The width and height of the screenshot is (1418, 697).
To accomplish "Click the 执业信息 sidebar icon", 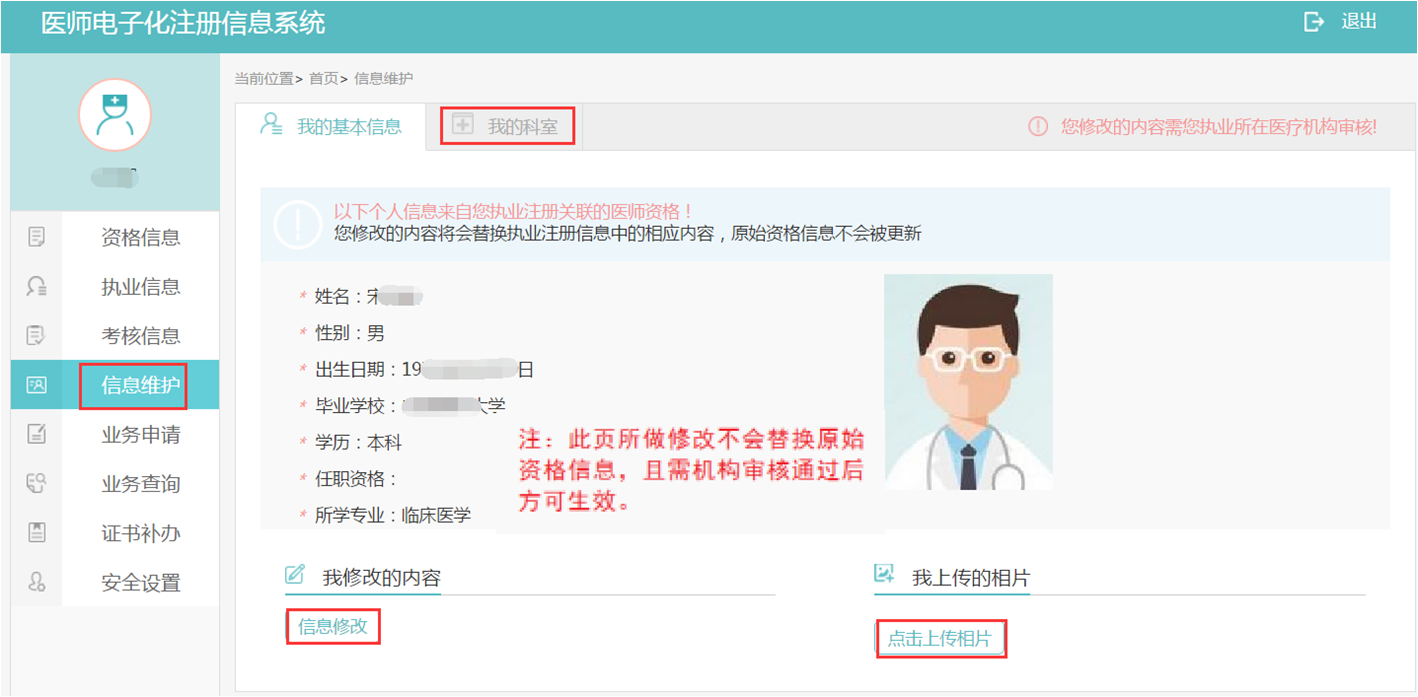I will coord(37,287).
